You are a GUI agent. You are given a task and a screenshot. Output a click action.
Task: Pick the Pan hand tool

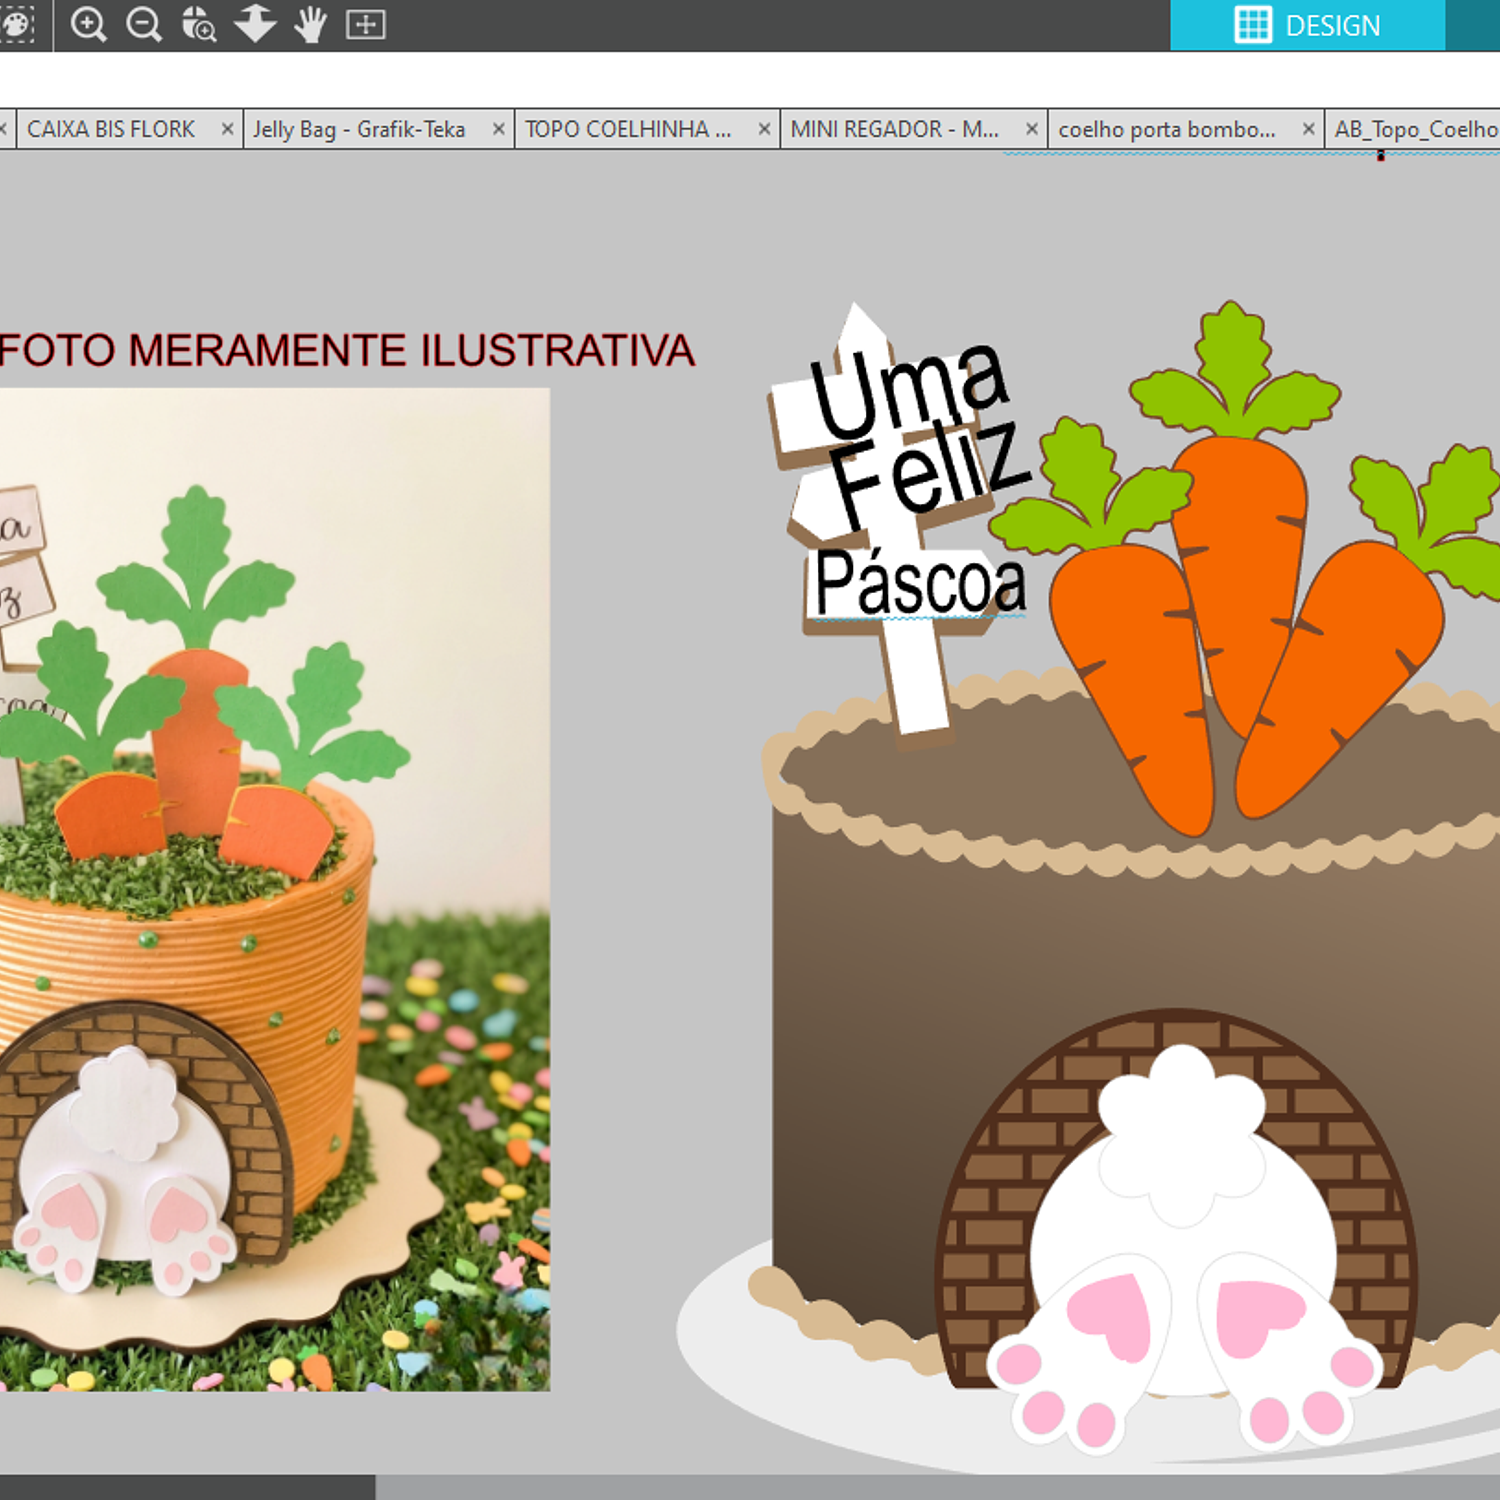click(x=311, y=24)
